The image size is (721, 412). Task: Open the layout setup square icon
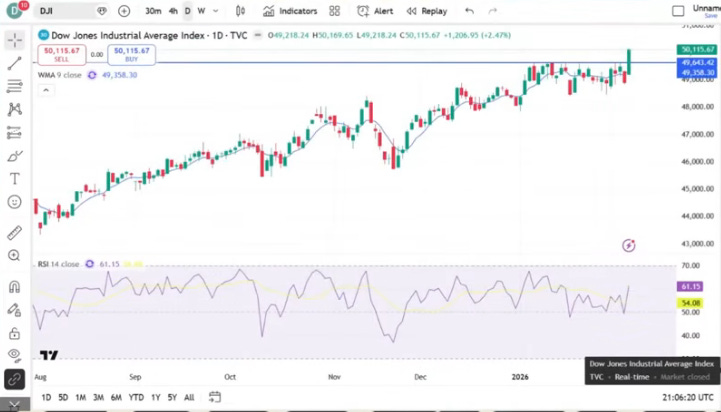coord(678,11)
